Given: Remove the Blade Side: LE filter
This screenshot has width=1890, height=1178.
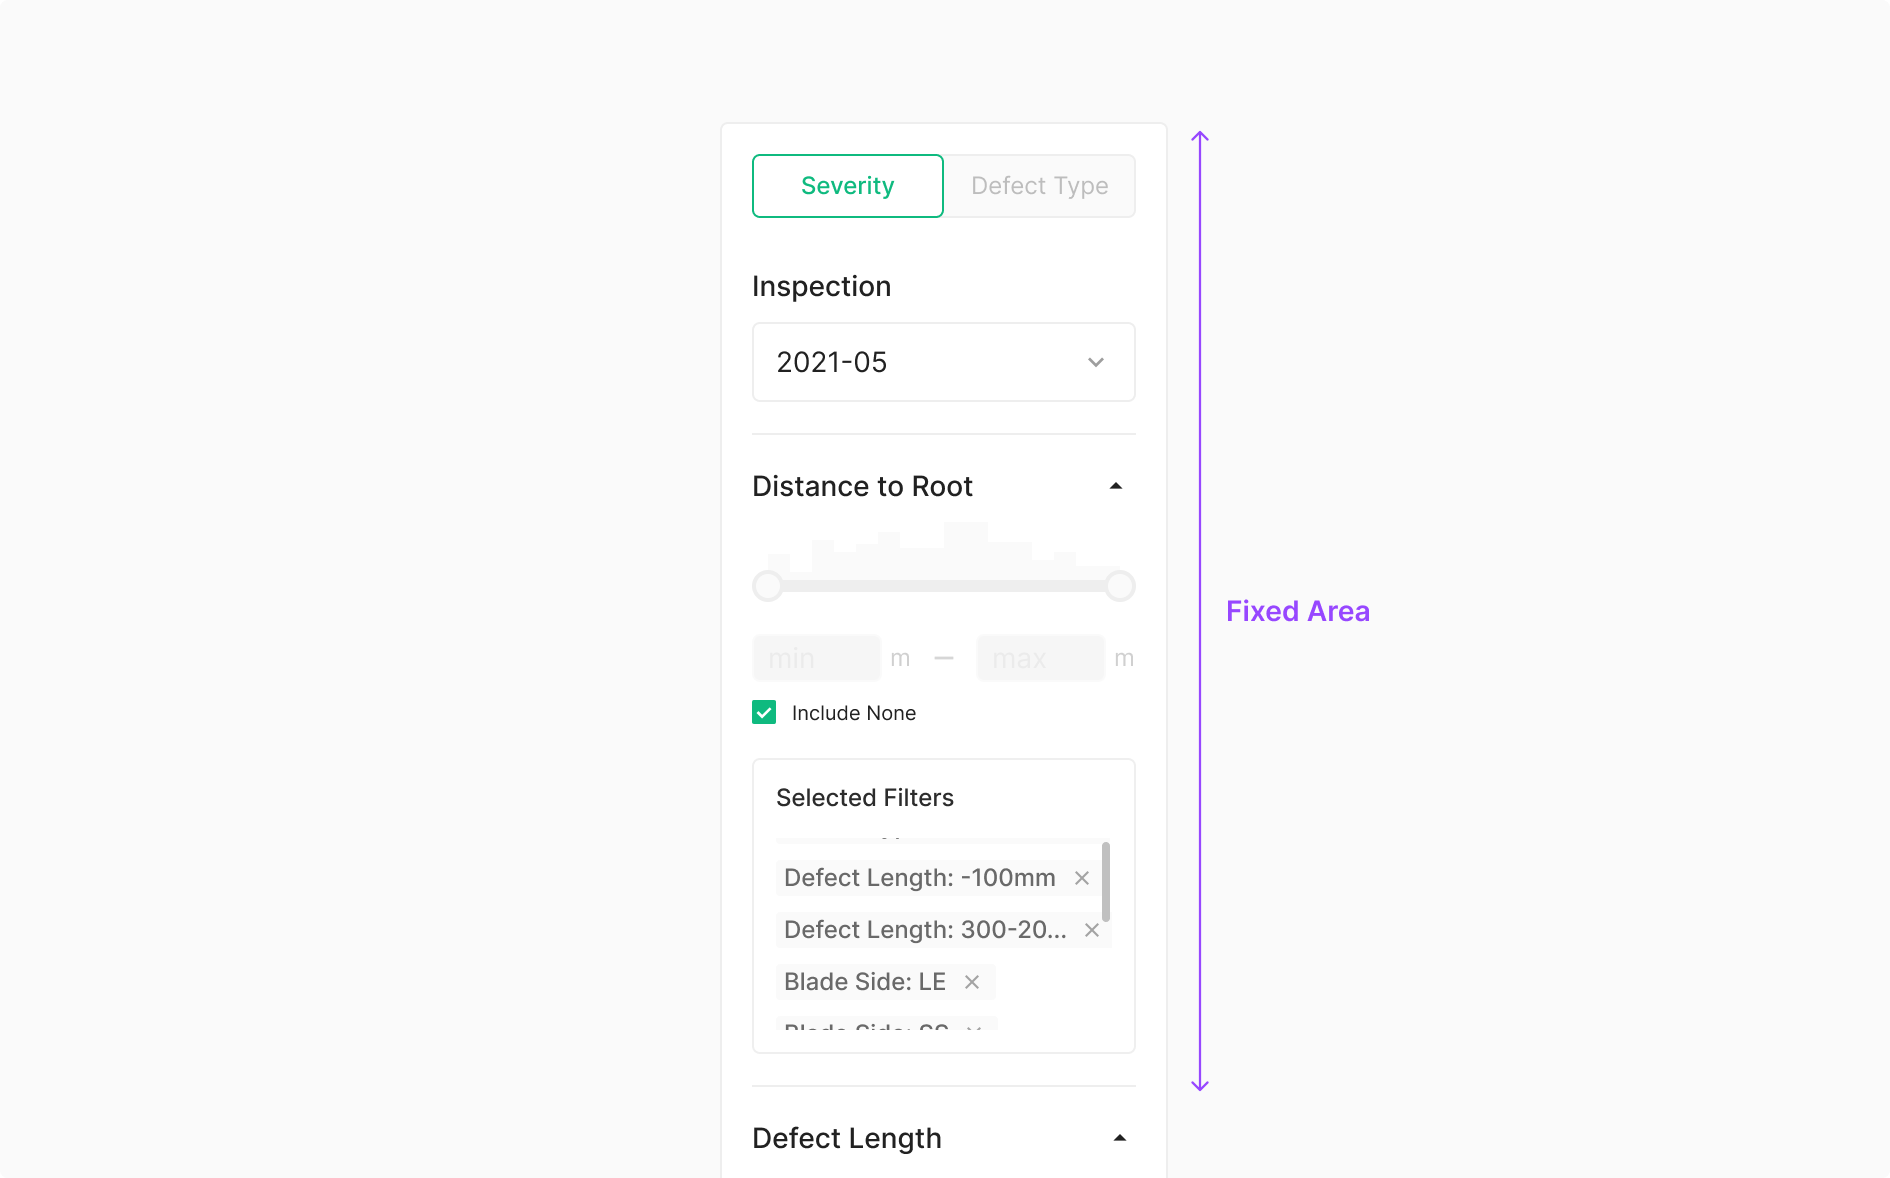Looking at the screenshot, I should (972, 982).
